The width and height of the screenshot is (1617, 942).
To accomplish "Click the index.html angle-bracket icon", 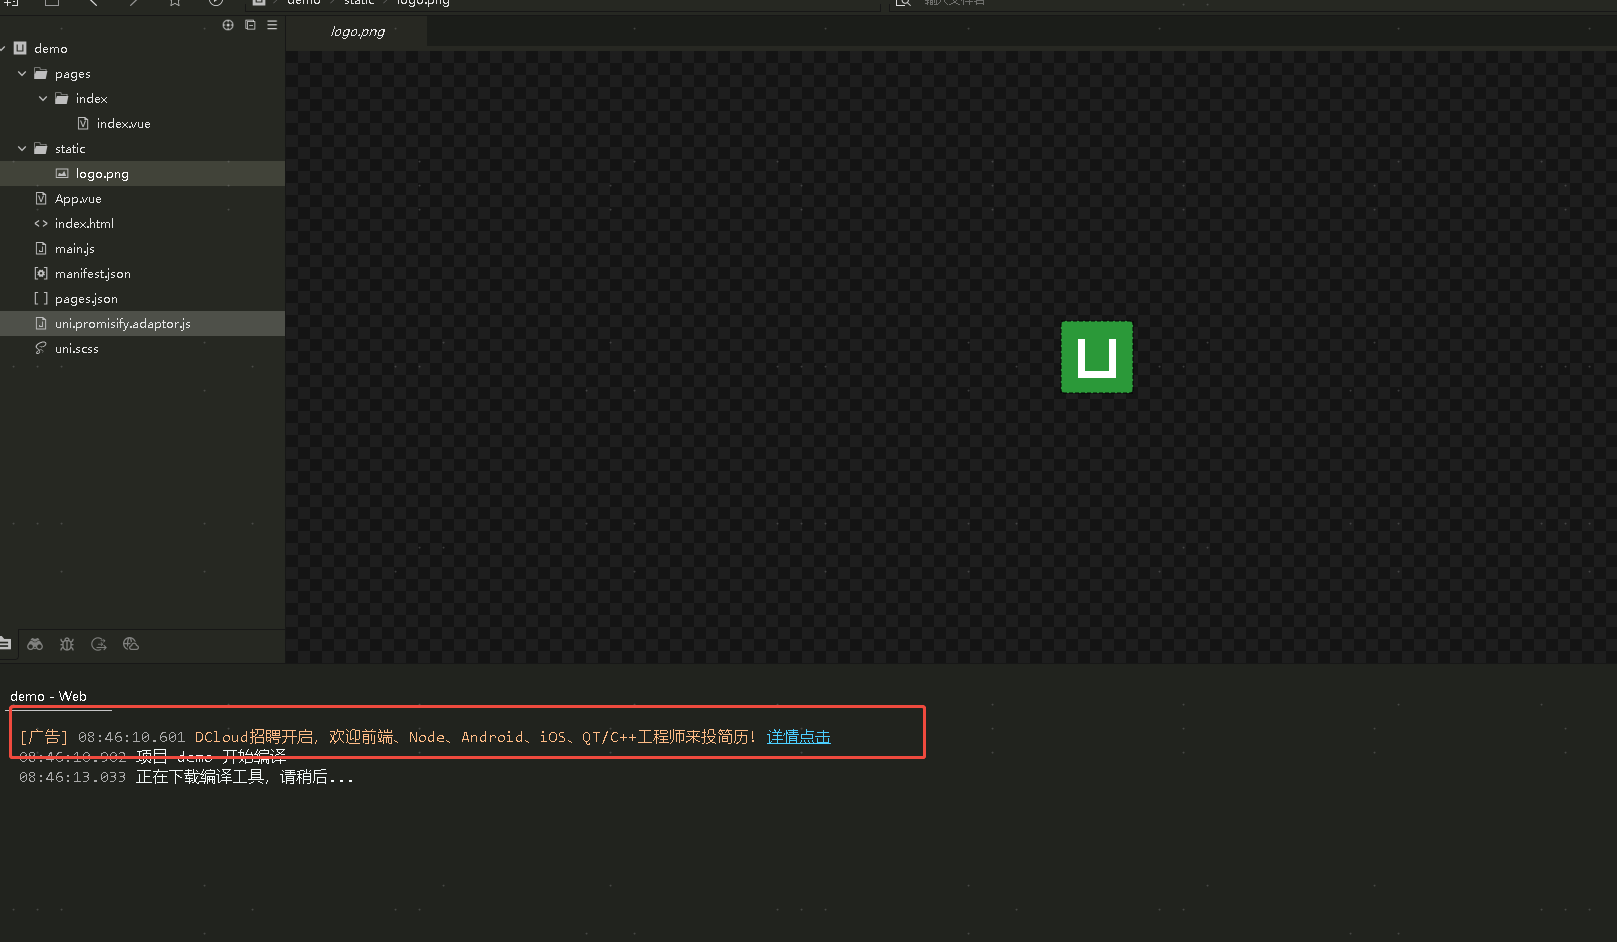I will click(41, 223).
